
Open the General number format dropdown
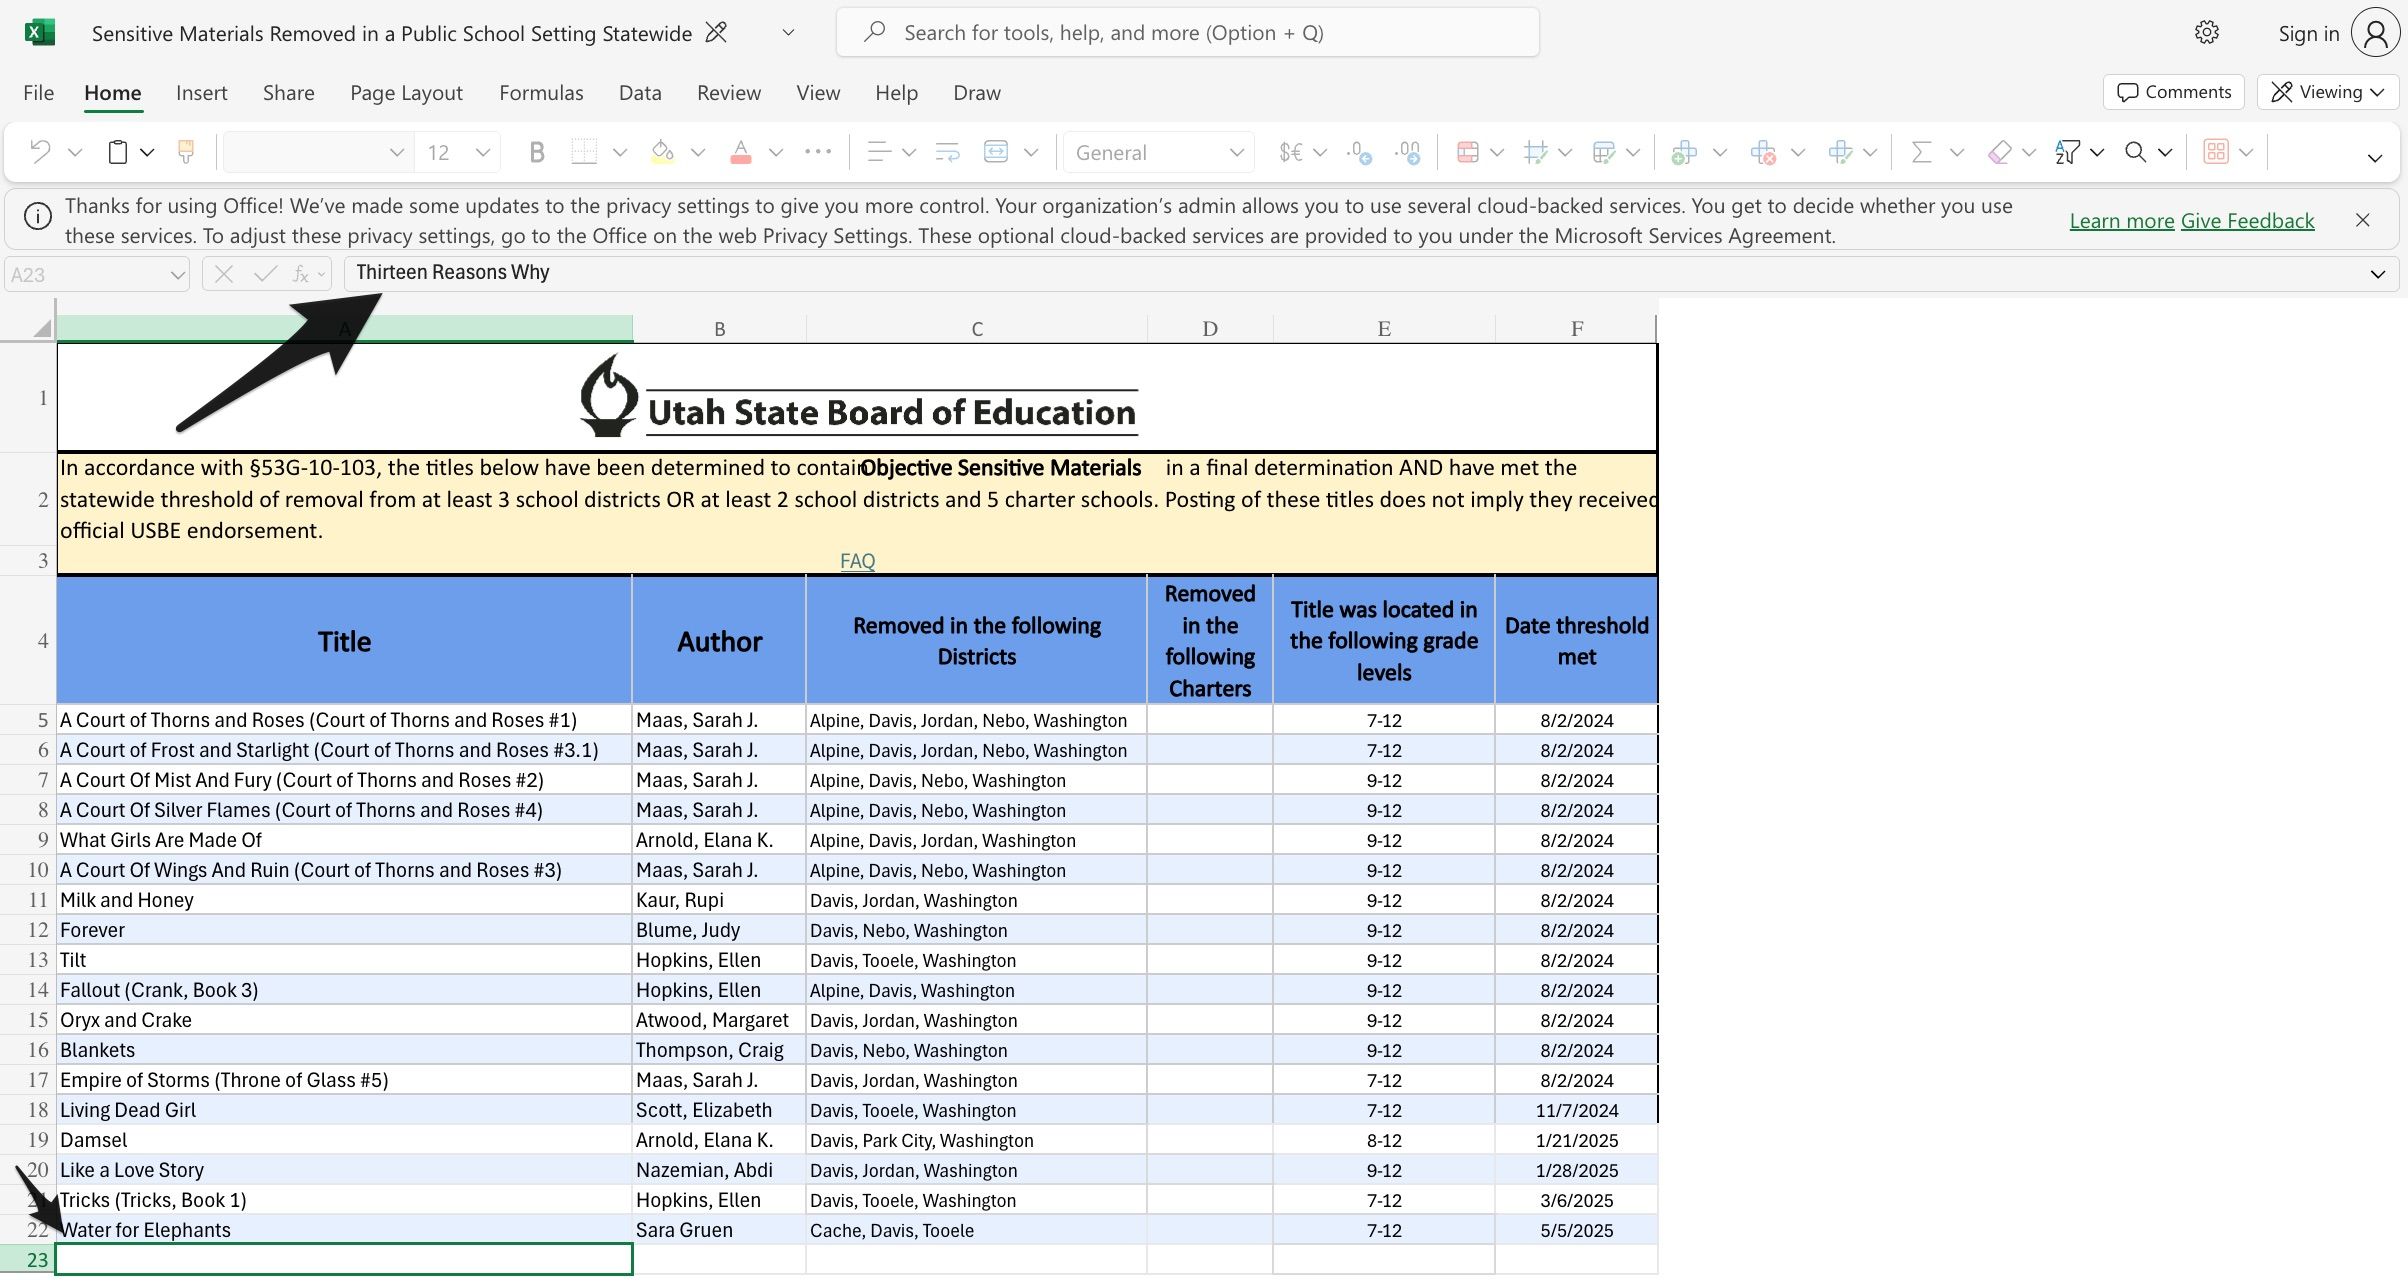click(1158, 152)
